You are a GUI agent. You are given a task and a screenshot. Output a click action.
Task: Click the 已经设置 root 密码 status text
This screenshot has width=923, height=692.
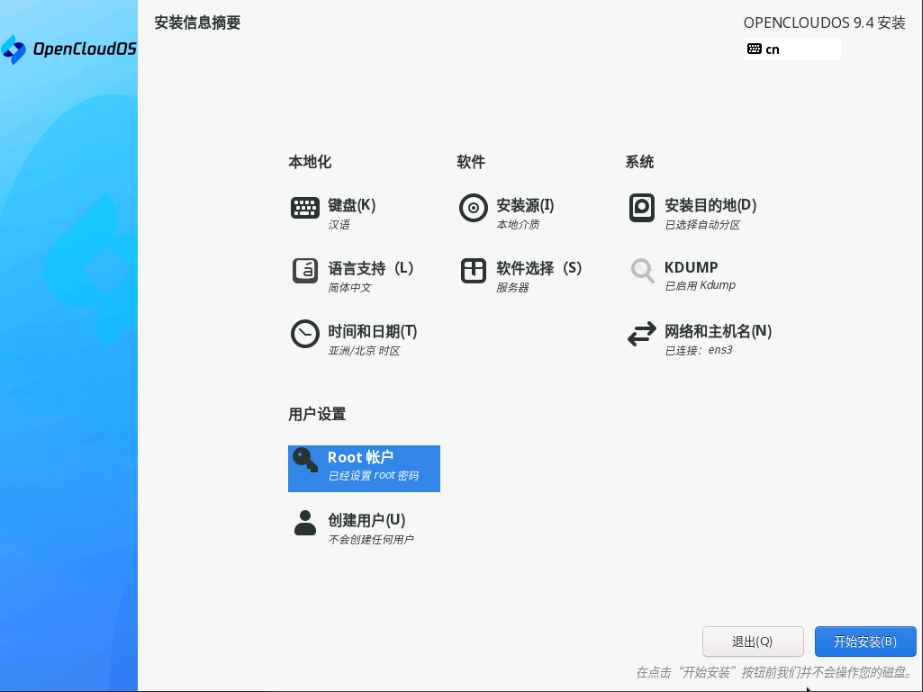373,475
